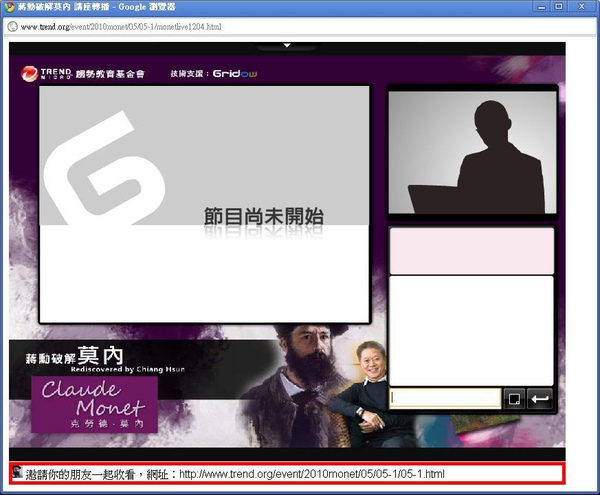Click the '節目尚未開始' text
This screenshot has width=600, height=495.
click(264, 217)
